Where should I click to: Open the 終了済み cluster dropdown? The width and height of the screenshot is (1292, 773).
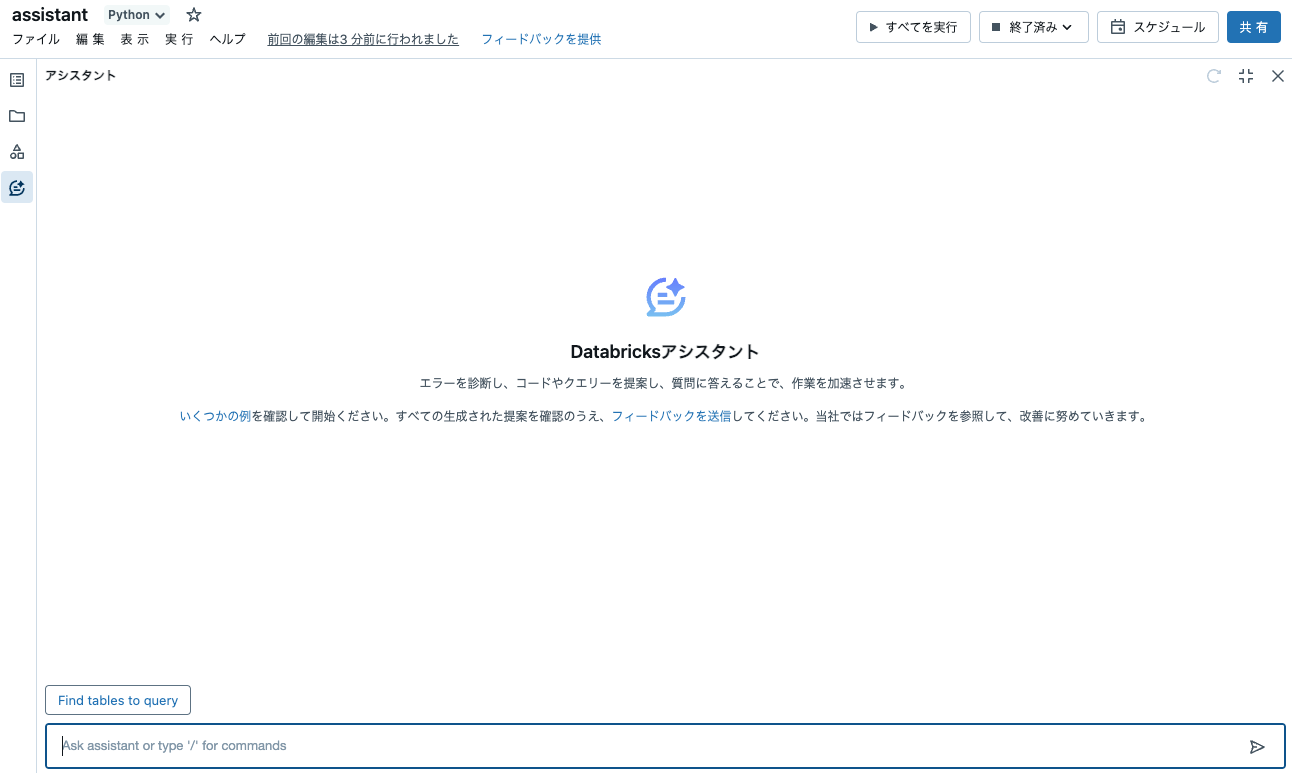1033,27
